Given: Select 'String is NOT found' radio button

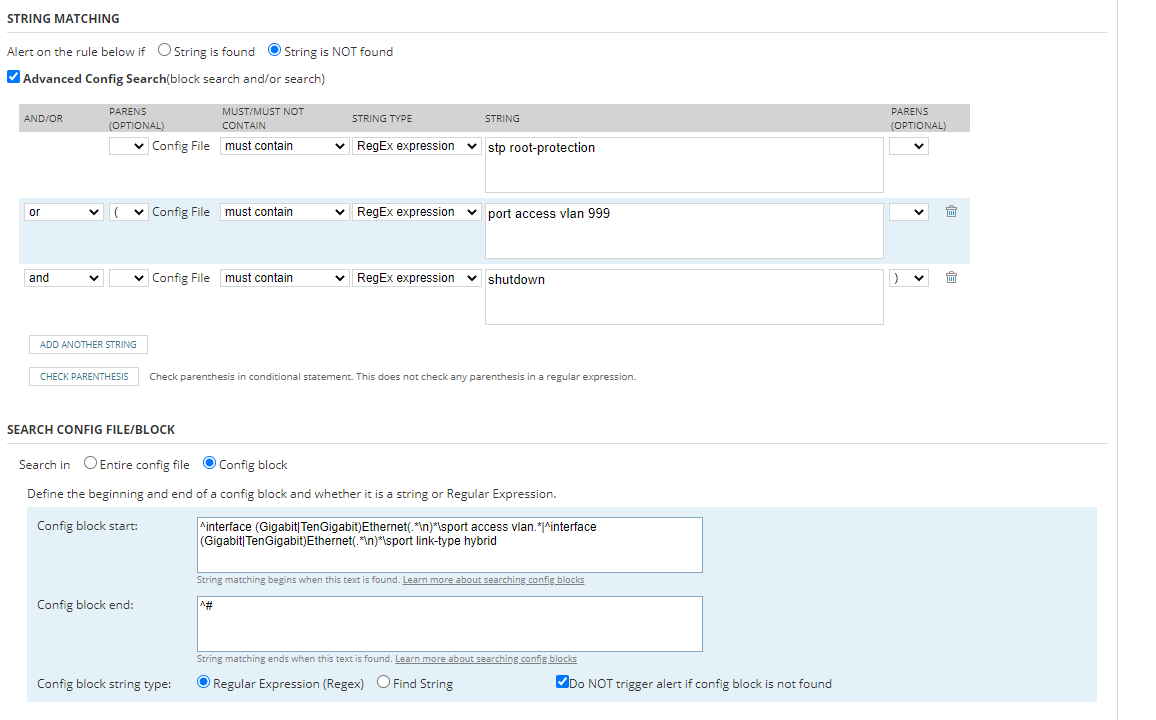Looking at the screenshot, I should click(274, 50).
